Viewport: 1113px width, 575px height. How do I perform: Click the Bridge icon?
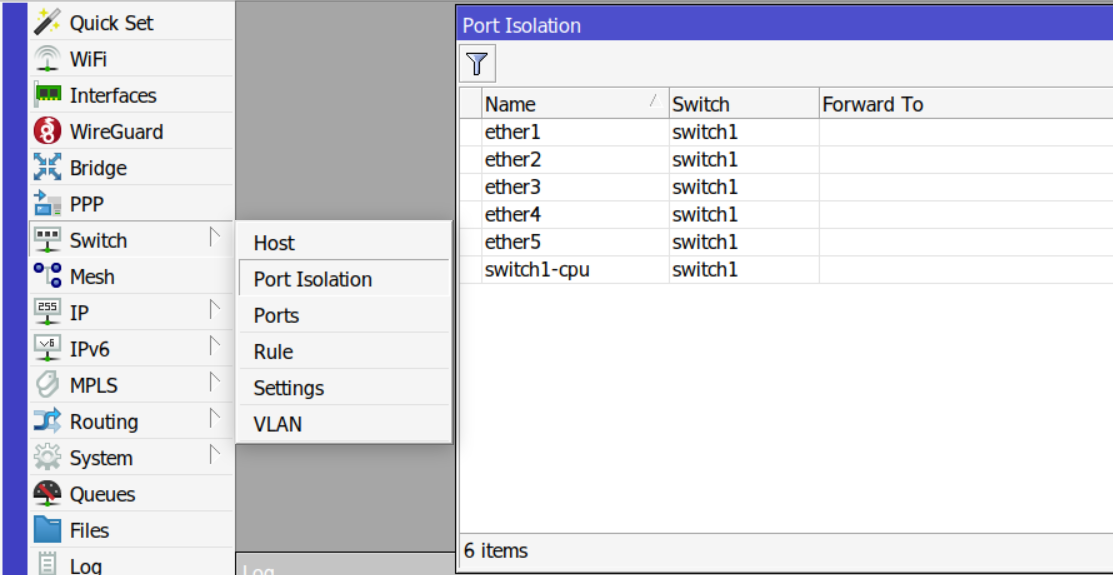coord(47,167)
